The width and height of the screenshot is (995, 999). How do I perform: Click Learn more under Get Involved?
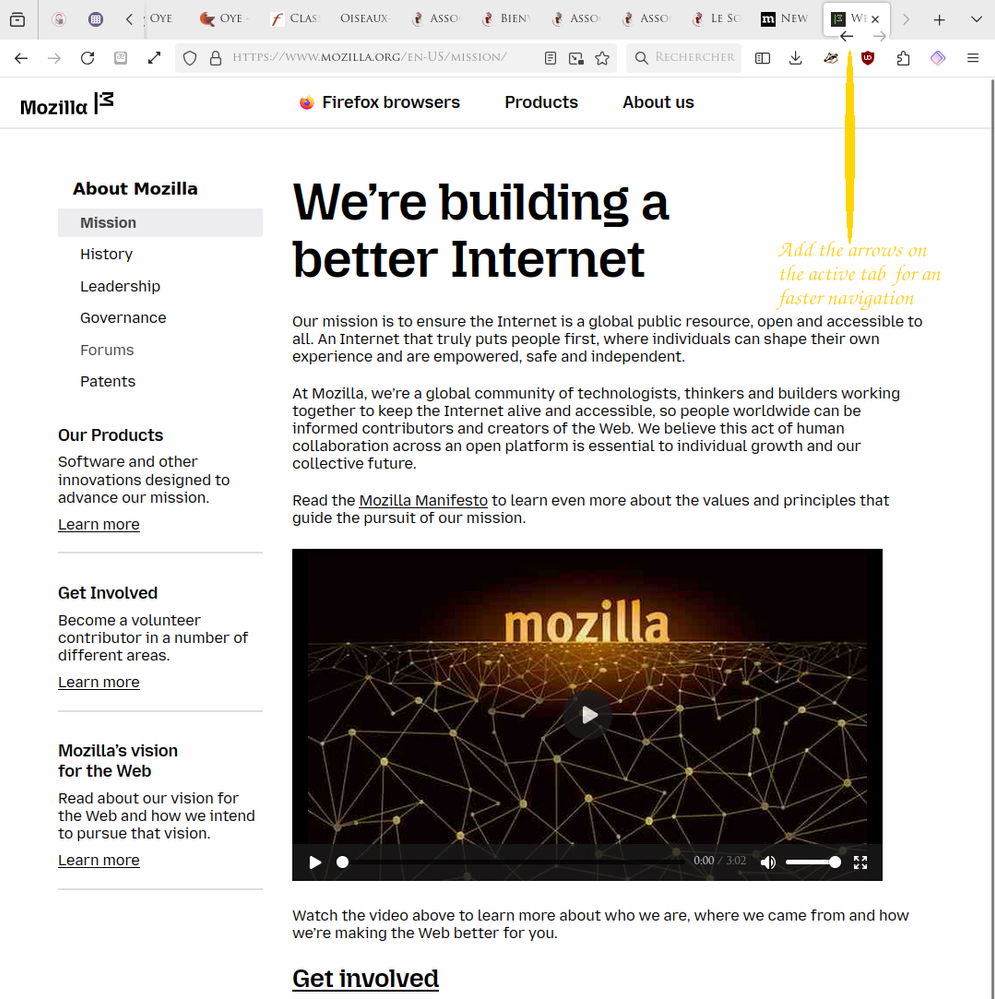click(x=98, y=682)
